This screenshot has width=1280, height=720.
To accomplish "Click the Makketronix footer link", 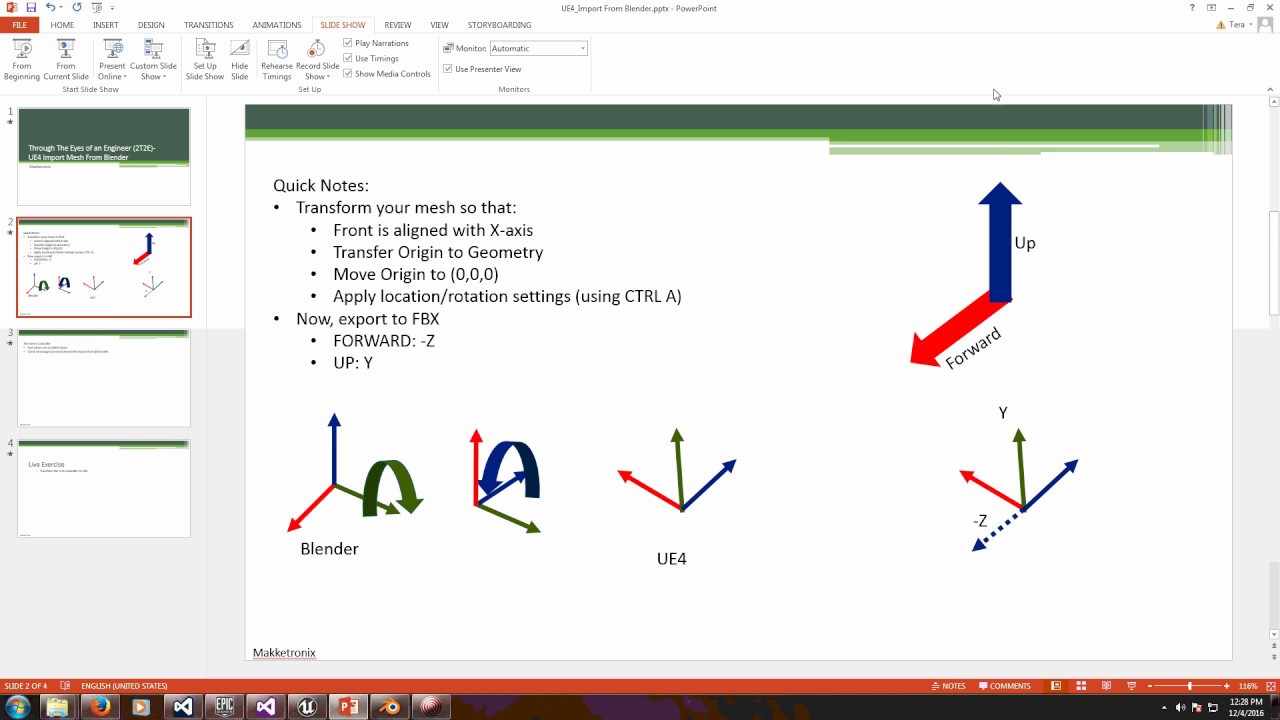I will click(x=284, y=653).
